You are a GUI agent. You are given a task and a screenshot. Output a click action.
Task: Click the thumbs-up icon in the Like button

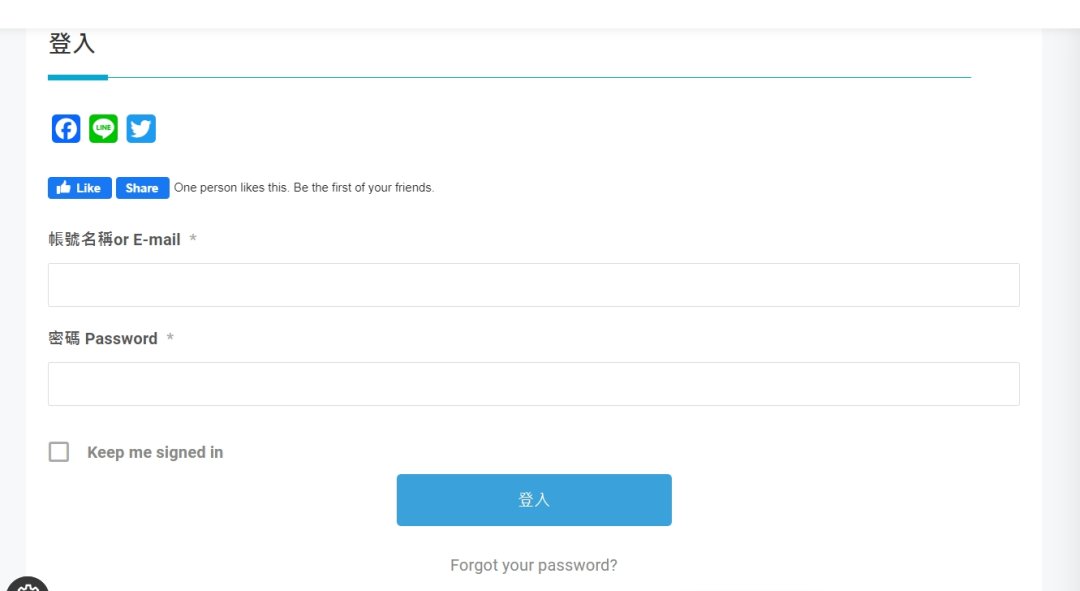pyautogui.click(x=64, y=187)
